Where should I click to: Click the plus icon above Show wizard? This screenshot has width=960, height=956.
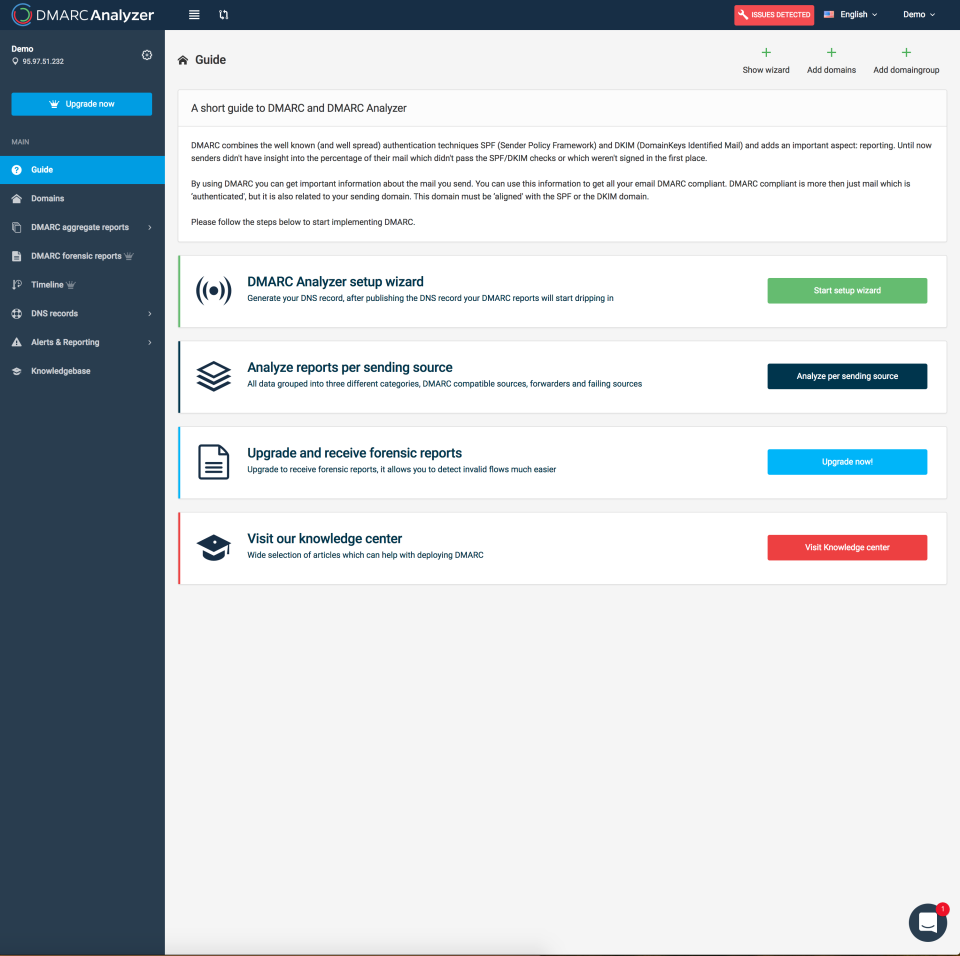pyautogui.click(x=766, y=53)
